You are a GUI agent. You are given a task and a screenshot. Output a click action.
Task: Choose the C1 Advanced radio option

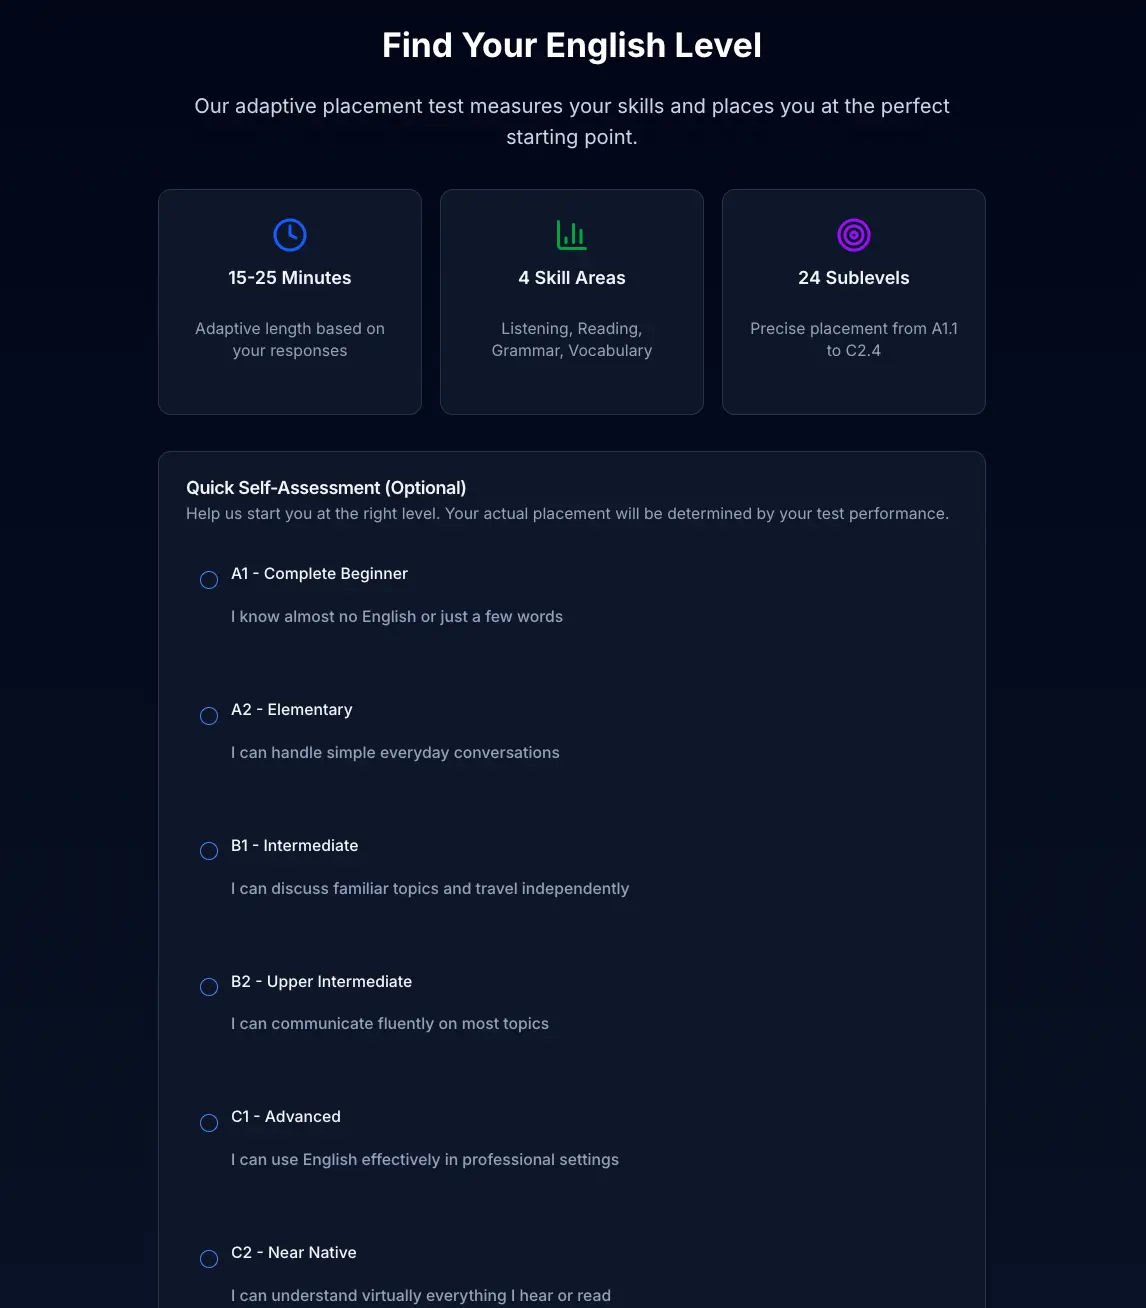tap(209, 1123)
